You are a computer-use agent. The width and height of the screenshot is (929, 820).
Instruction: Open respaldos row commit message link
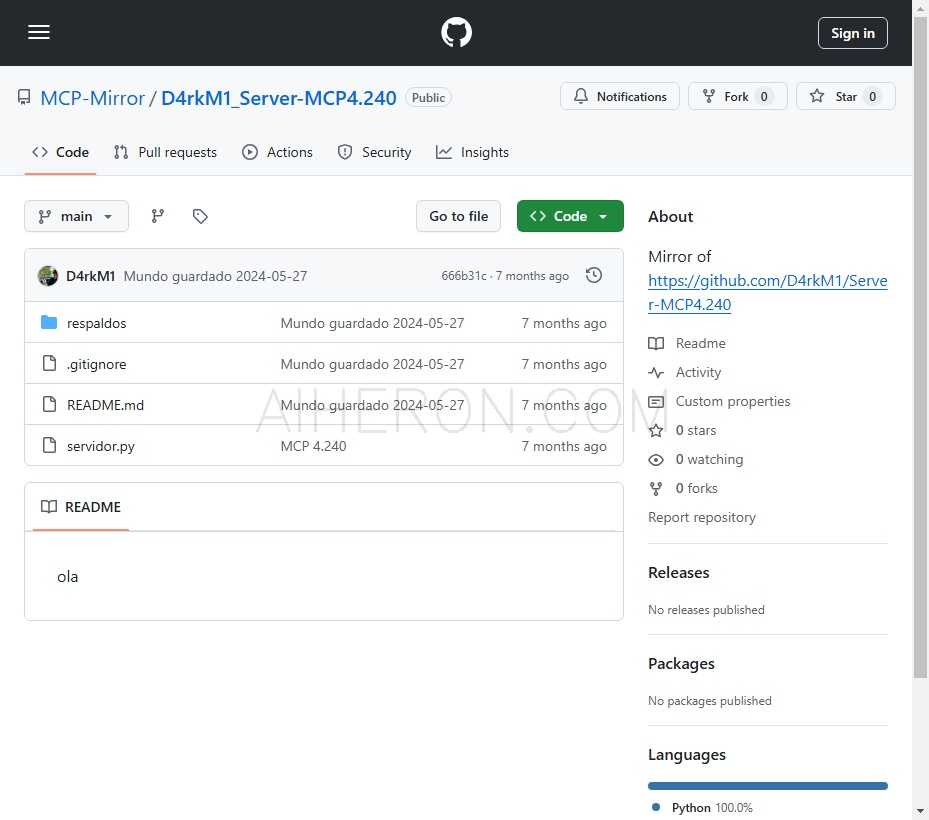pyautogui.click(x=372, y=323)
